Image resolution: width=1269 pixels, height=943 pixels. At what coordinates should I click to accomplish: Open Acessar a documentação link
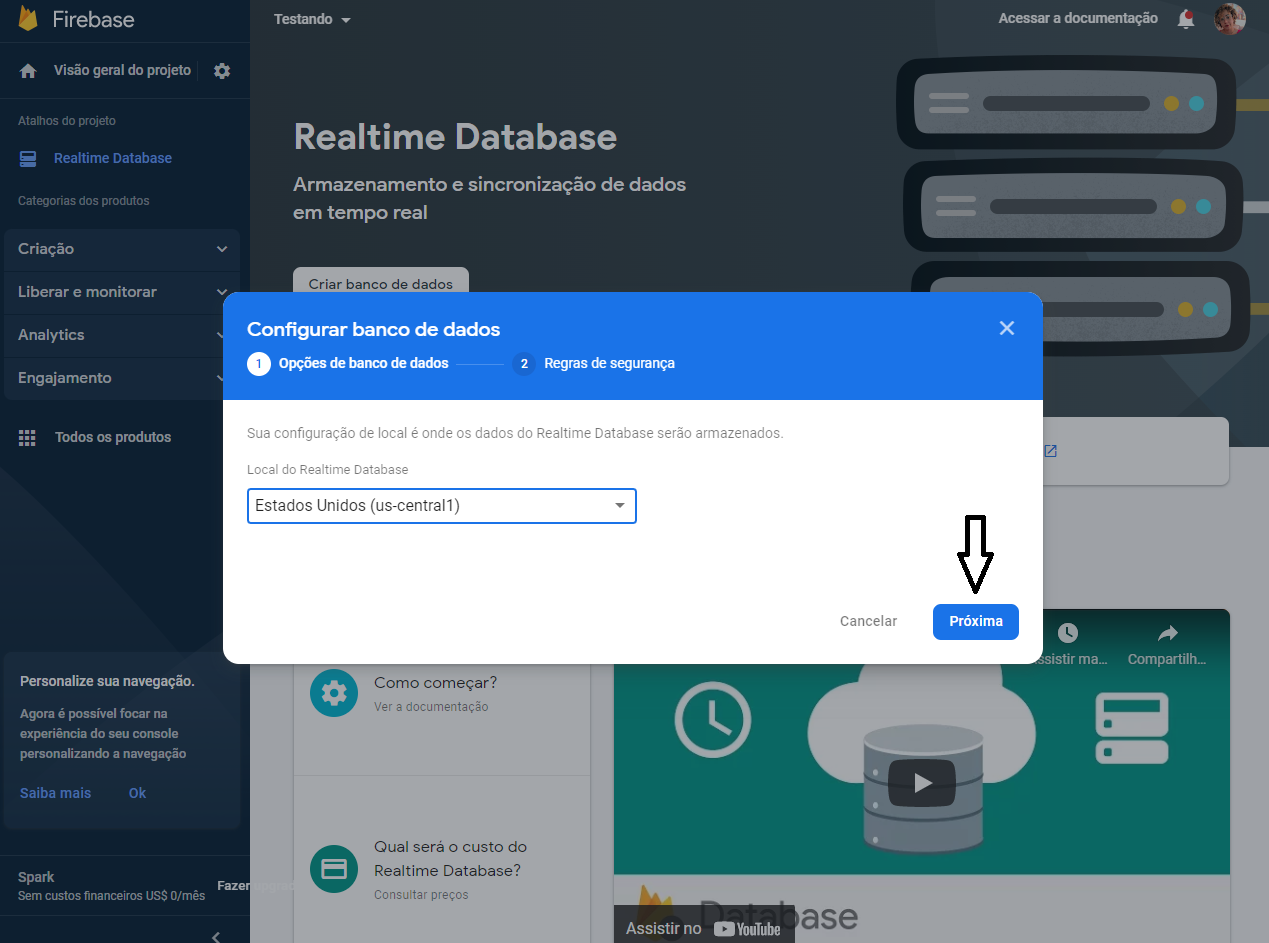click(x=1078, y=18)
